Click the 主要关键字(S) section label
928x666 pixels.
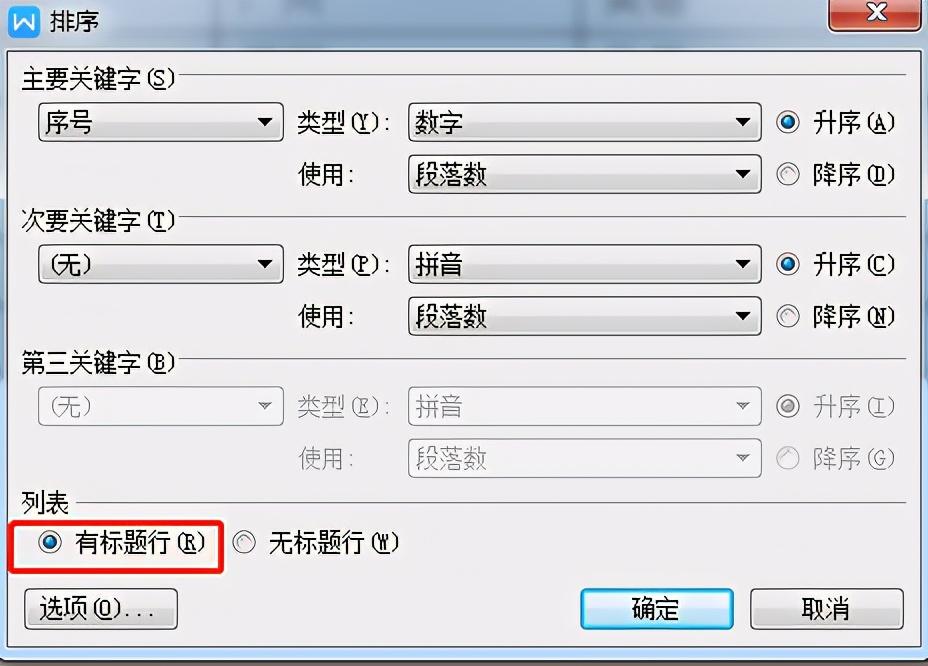click(98, 79)
